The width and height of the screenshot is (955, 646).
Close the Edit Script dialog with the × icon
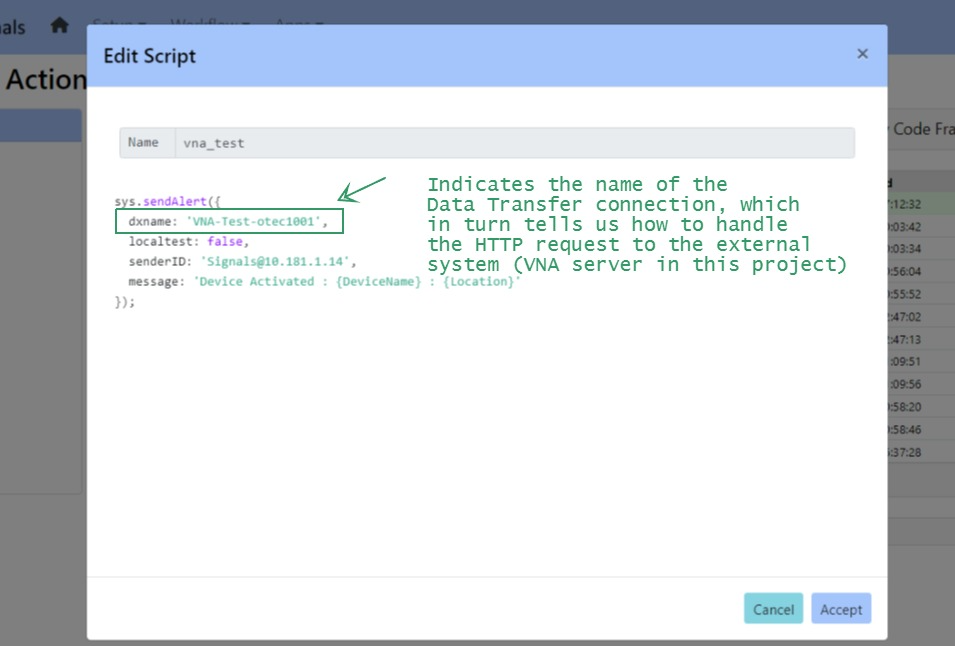[862, 54]
